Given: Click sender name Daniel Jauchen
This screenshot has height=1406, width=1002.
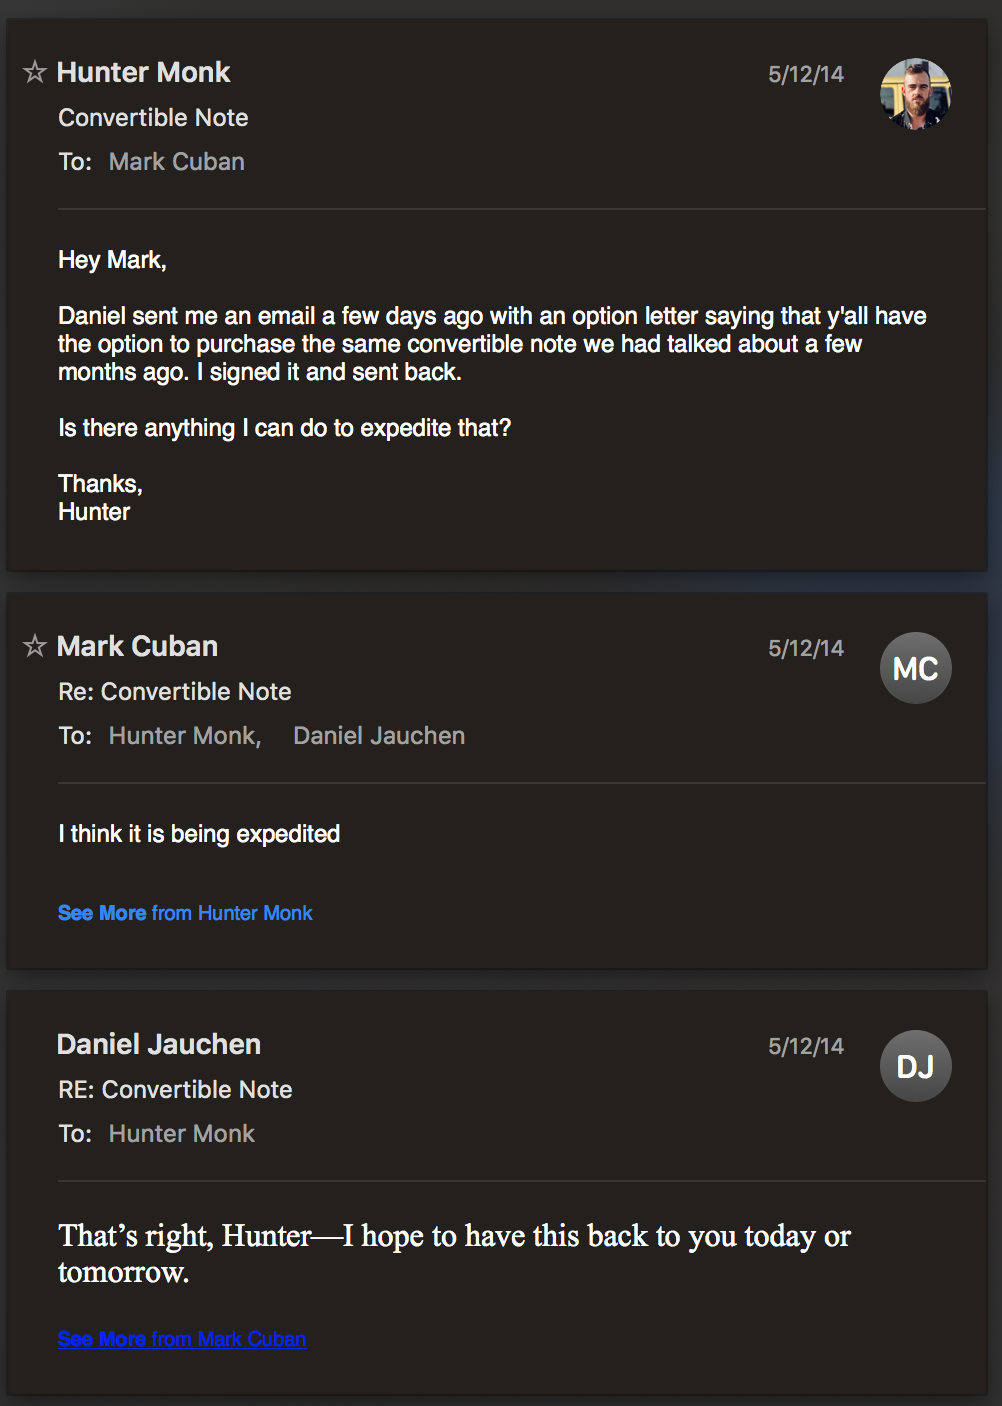Looking at the screenshot, I should (159, 1044).
